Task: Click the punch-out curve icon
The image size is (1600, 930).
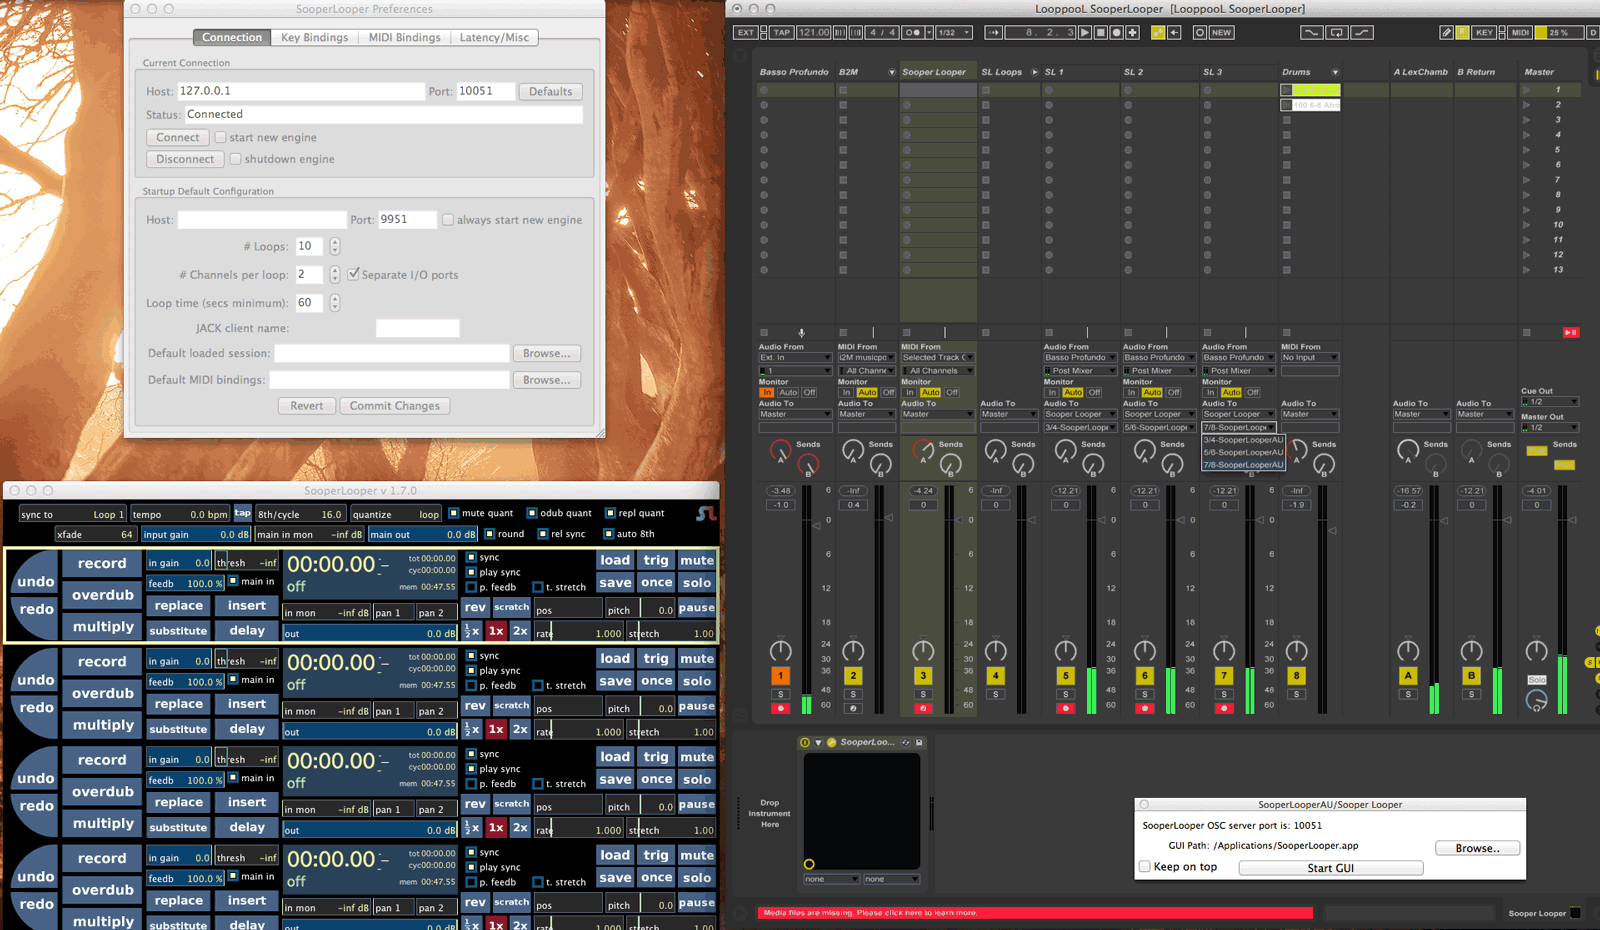Action: point(1361,32)
